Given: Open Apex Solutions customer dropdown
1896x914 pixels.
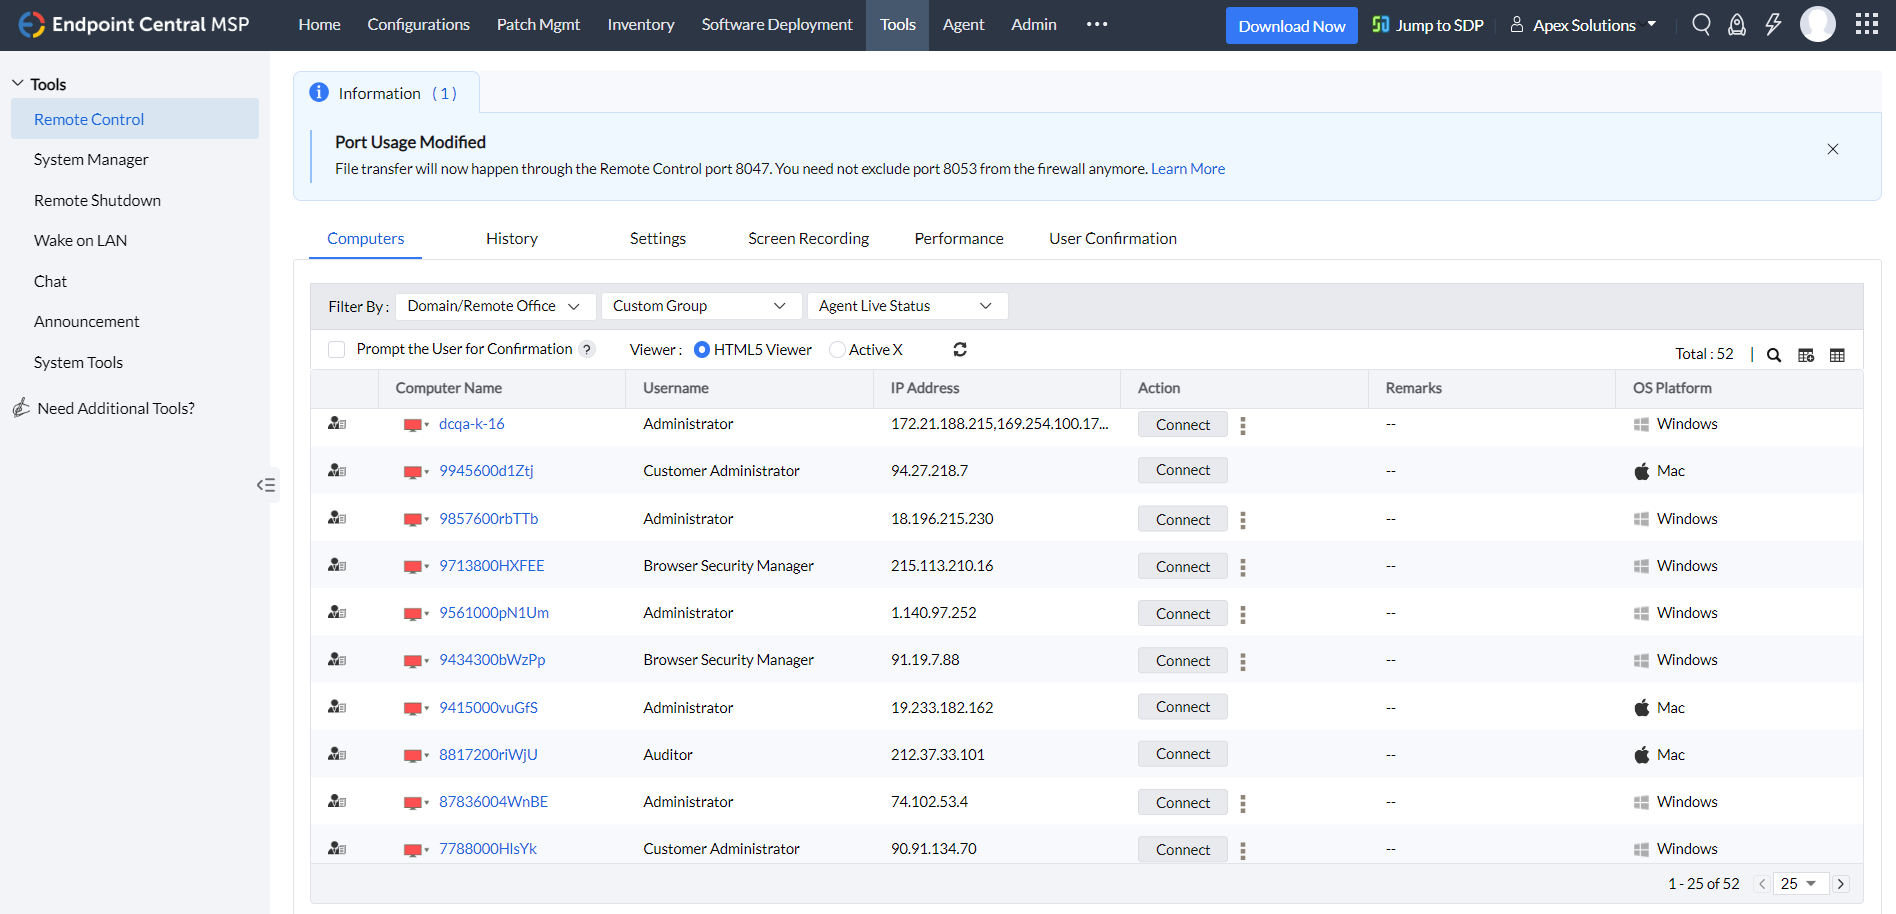Looking at the screenshot, I should (1583, 25).
